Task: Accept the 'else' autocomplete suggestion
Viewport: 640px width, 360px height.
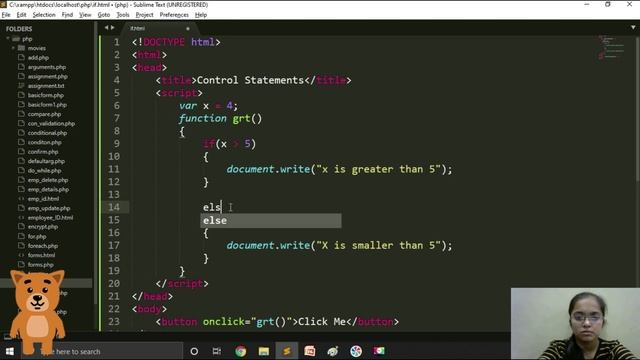Action: [x=271, y=220]
